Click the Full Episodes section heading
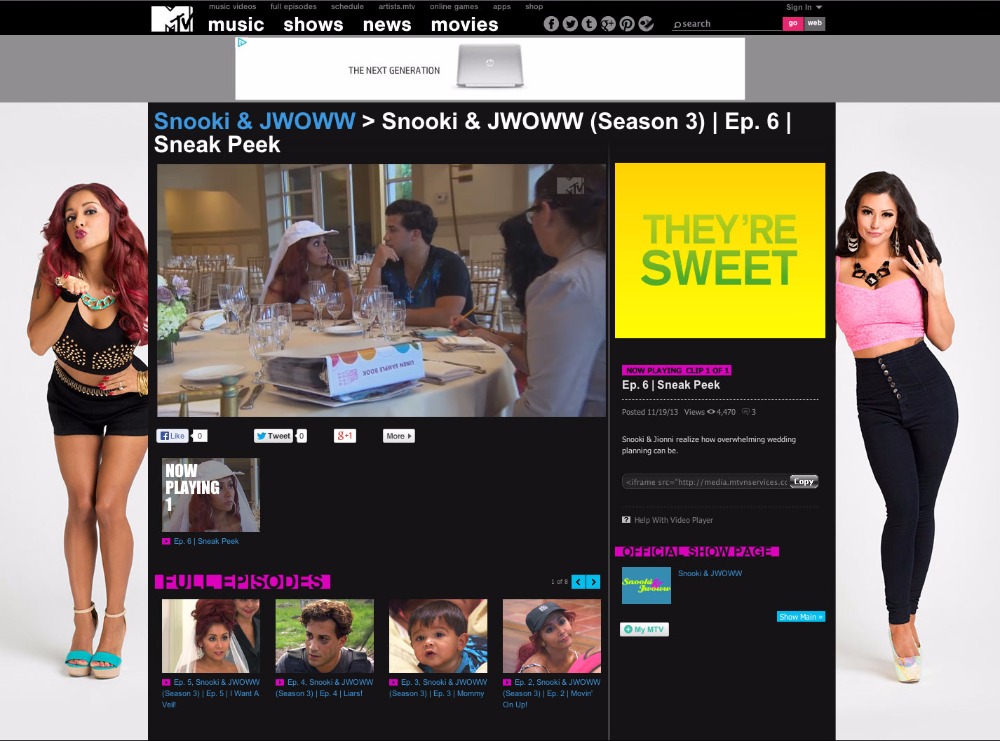Viewport: 1000px width, 741px height. [242, 582]
